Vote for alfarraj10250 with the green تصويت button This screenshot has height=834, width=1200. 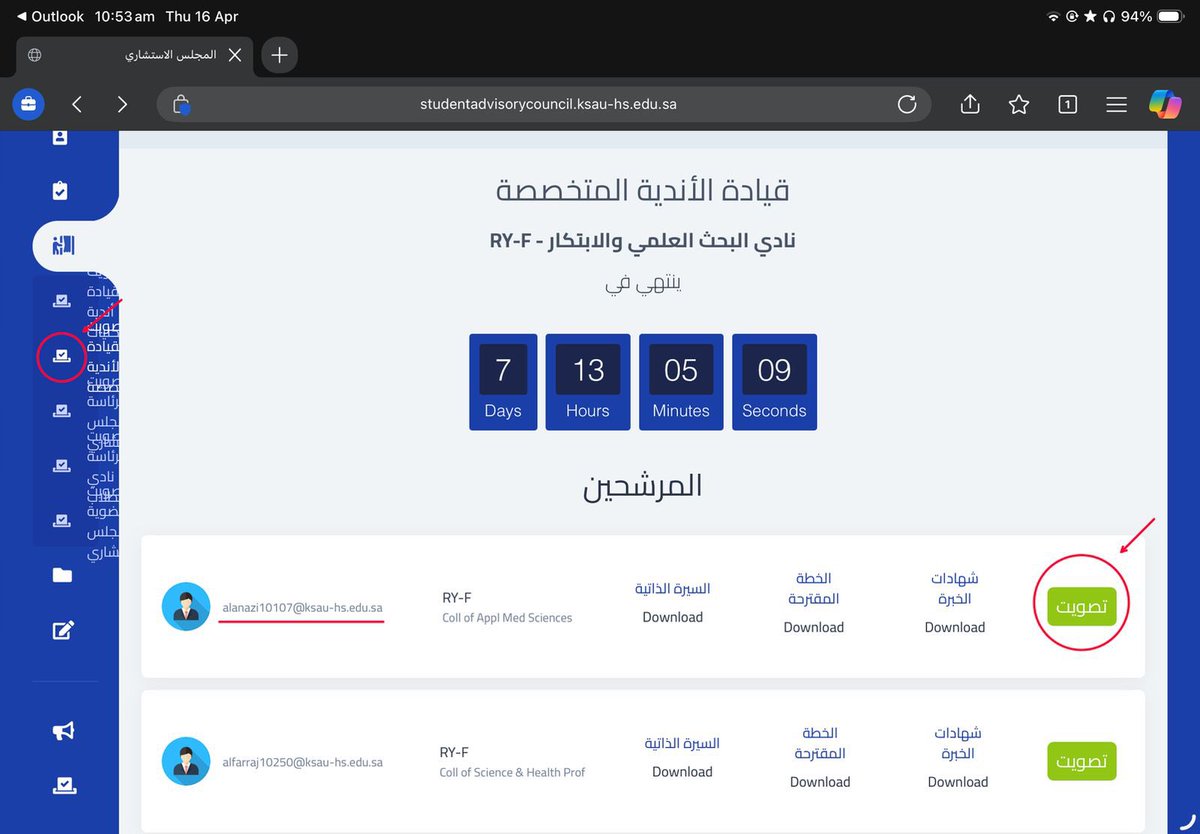click(1082, 762)
